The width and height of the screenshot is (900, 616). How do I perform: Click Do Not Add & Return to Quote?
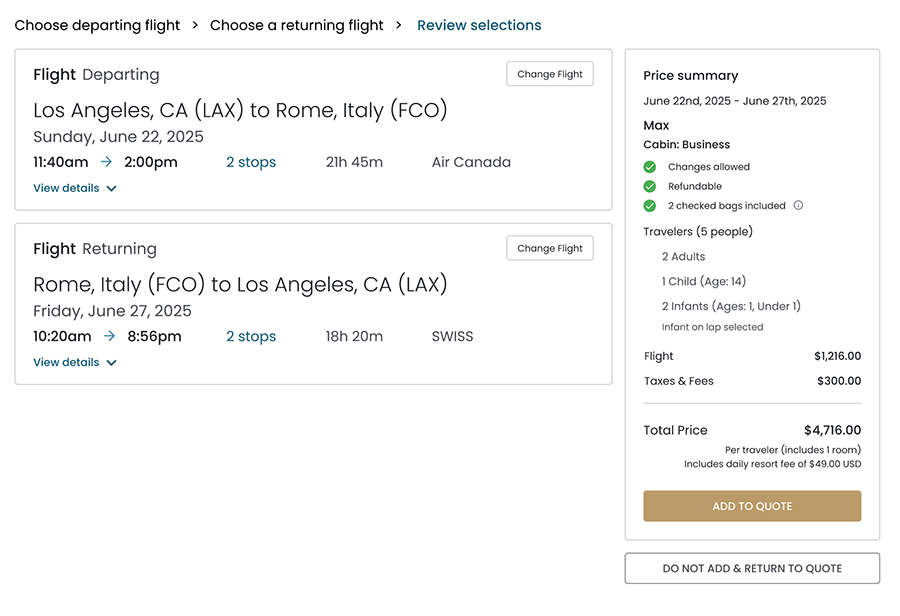pyautogui.click(x=752, y=568)
